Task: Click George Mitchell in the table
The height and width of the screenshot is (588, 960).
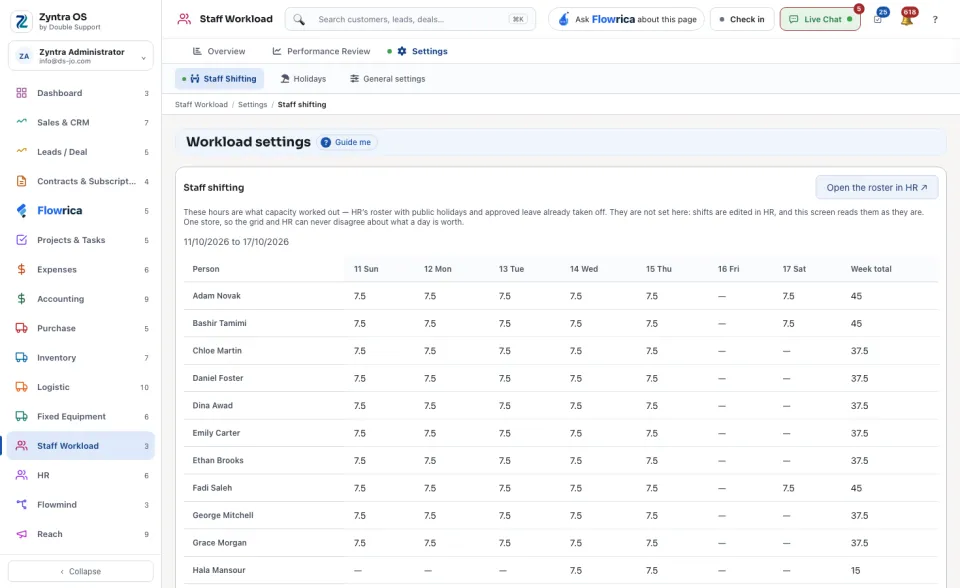Action: click(x=223, y=515)
